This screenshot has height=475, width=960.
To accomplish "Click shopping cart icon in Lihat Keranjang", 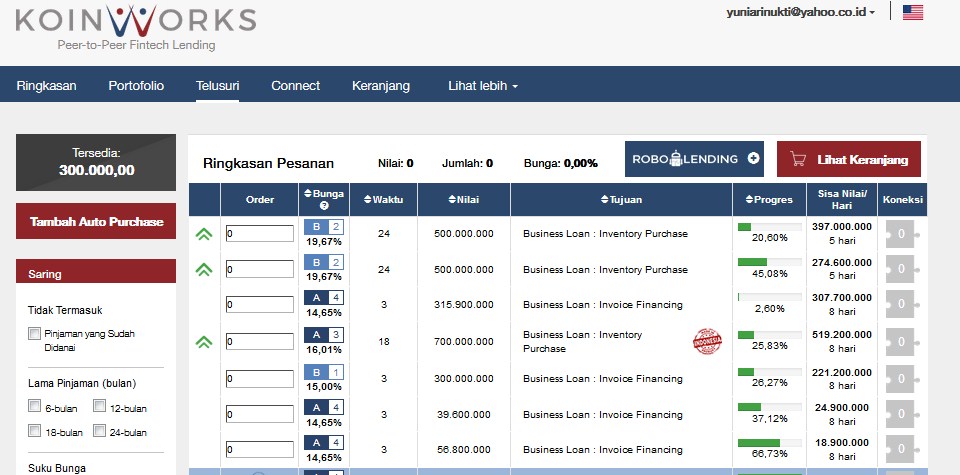I will 798,159.
